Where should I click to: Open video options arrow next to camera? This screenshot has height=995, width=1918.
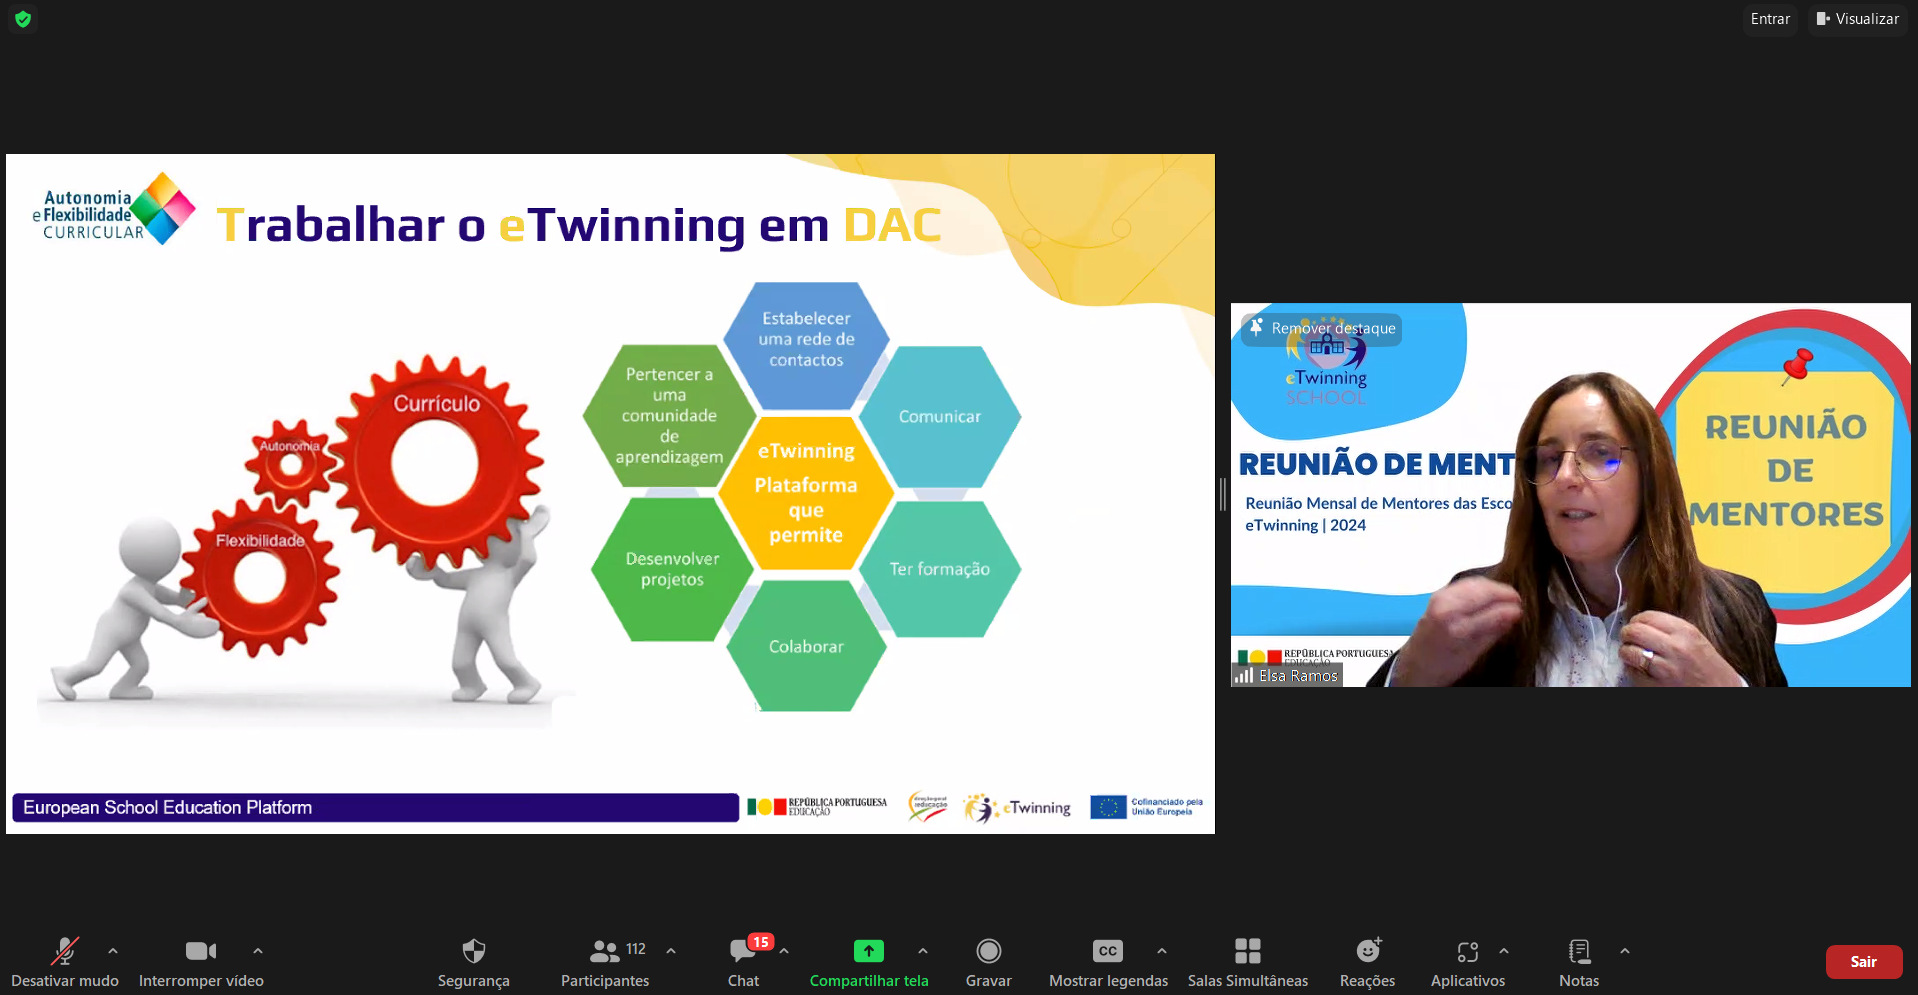[258, 951]
